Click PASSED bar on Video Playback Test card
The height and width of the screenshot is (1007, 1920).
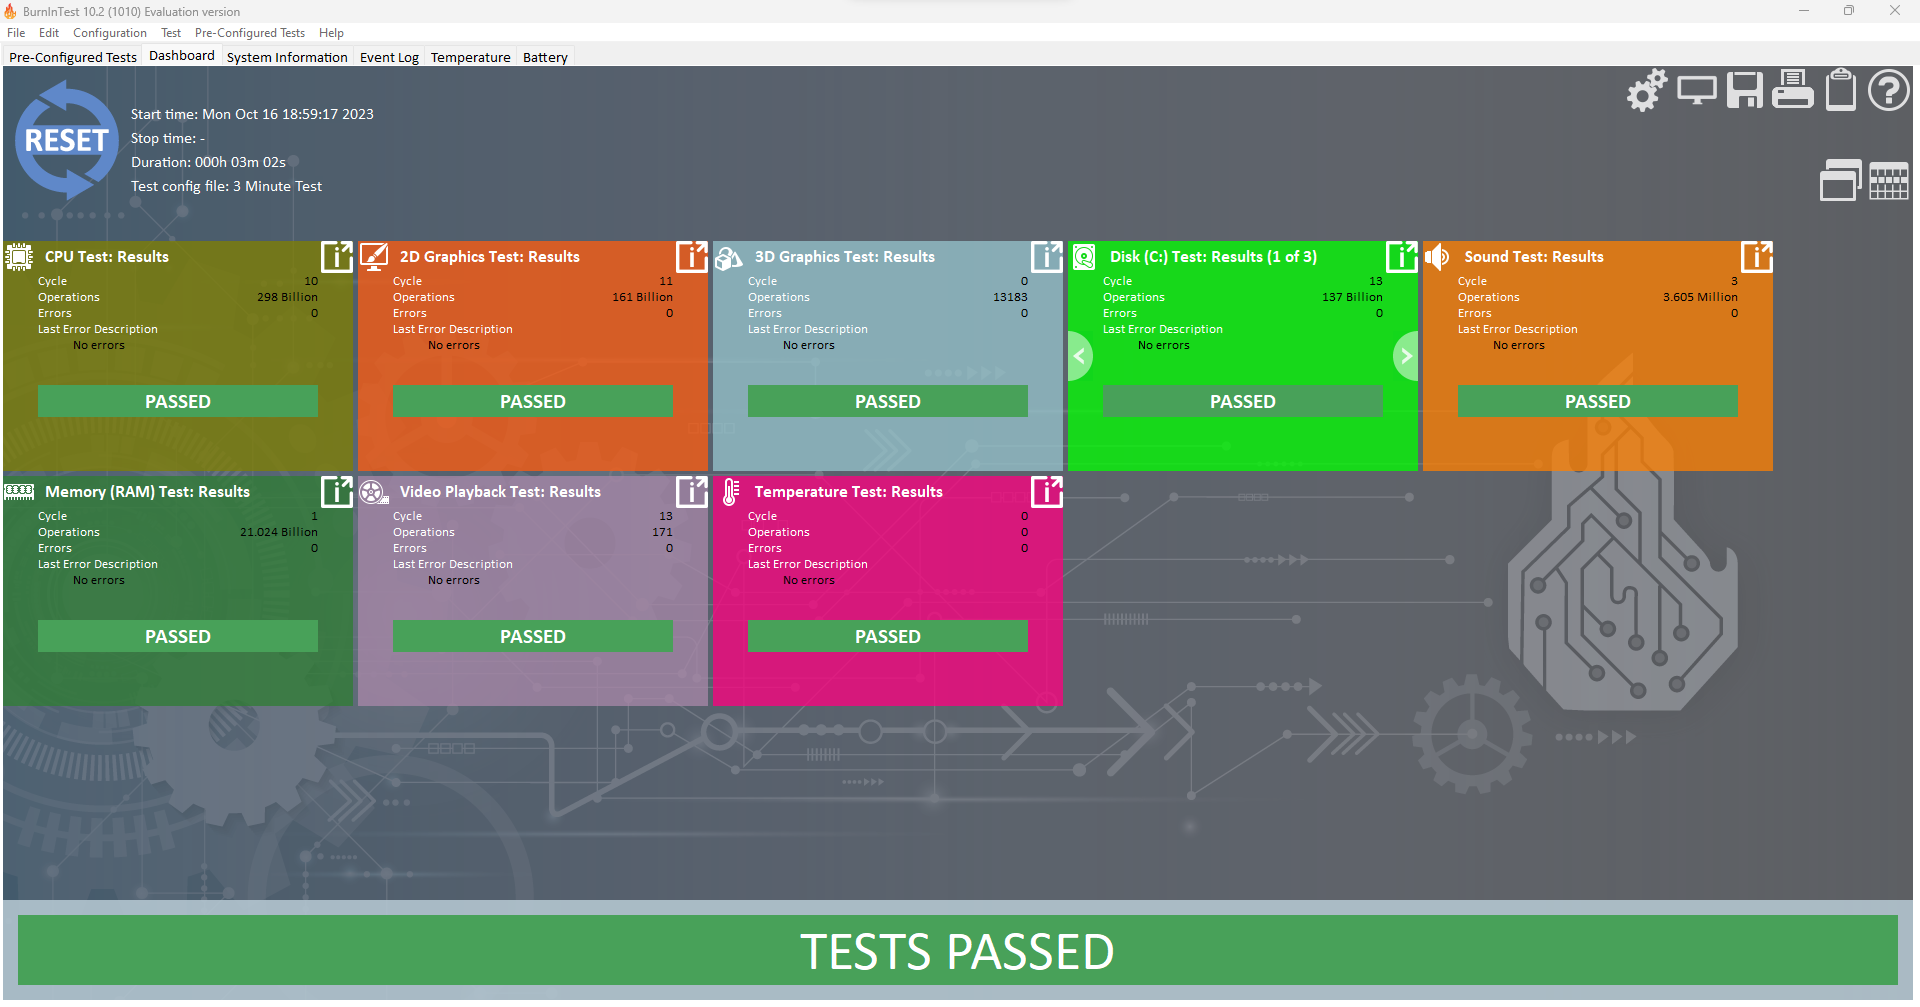point(533,636)
